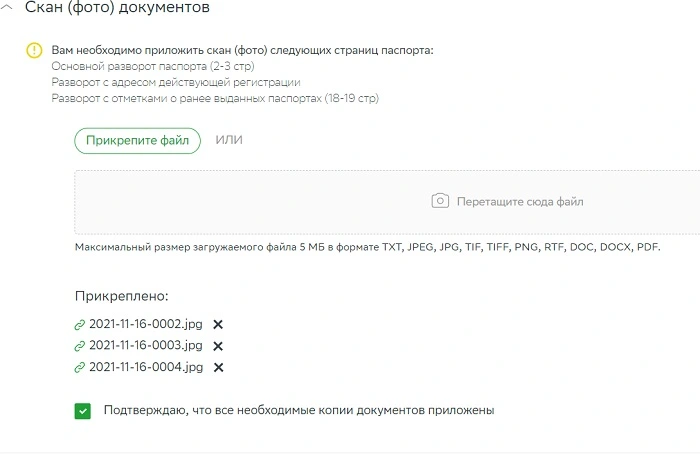Click the Перетащите сюда файл drop area
This screenshot has height=454, width=700.
click(x=387, y=202)
